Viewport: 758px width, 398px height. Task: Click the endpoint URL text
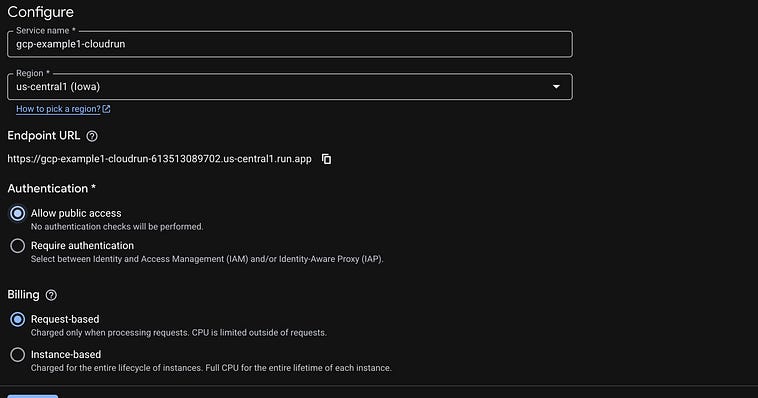pyautogui.click(x=160, y=159)
